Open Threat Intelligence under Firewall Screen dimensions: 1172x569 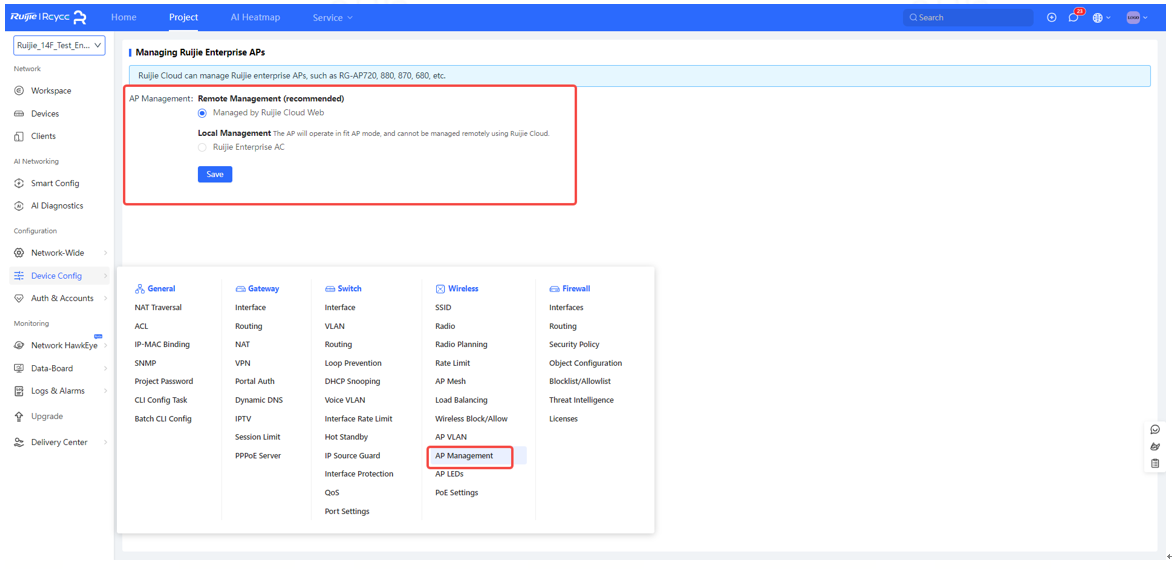coord(582,400)
